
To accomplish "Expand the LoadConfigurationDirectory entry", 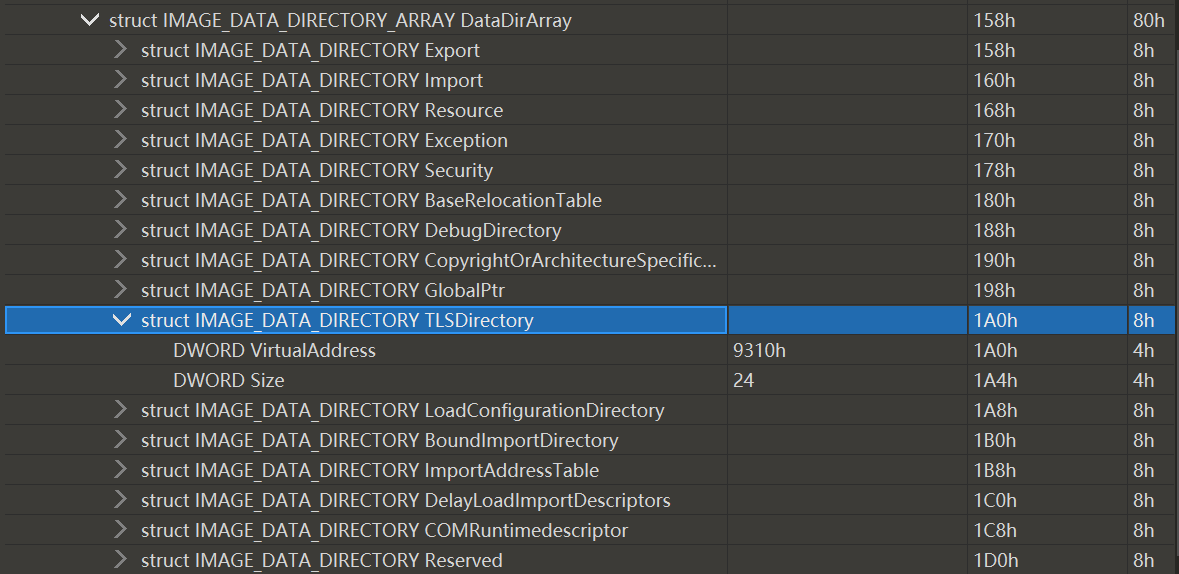I will click(x=120, y=411).
